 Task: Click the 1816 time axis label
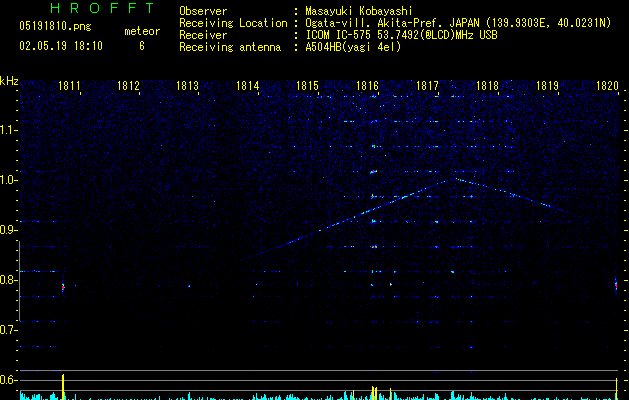(x=367, y=86)
